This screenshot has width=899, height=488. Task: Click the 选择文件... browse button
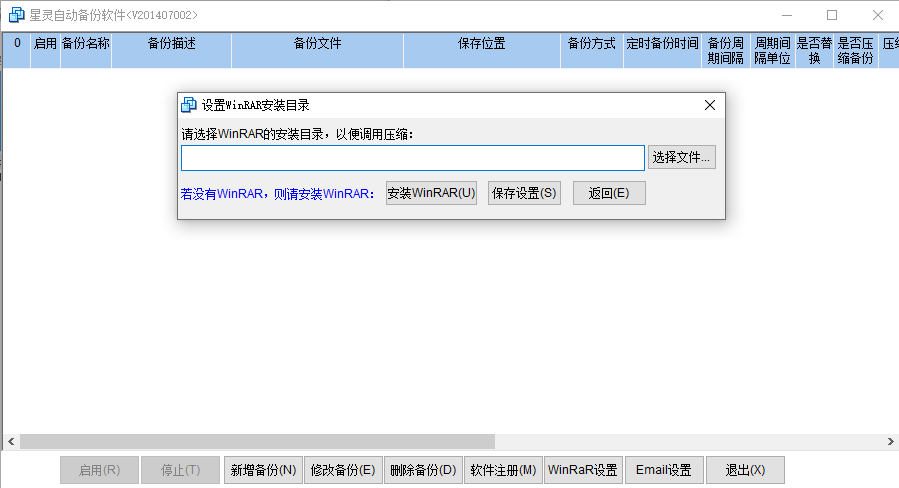pos(681,157)
